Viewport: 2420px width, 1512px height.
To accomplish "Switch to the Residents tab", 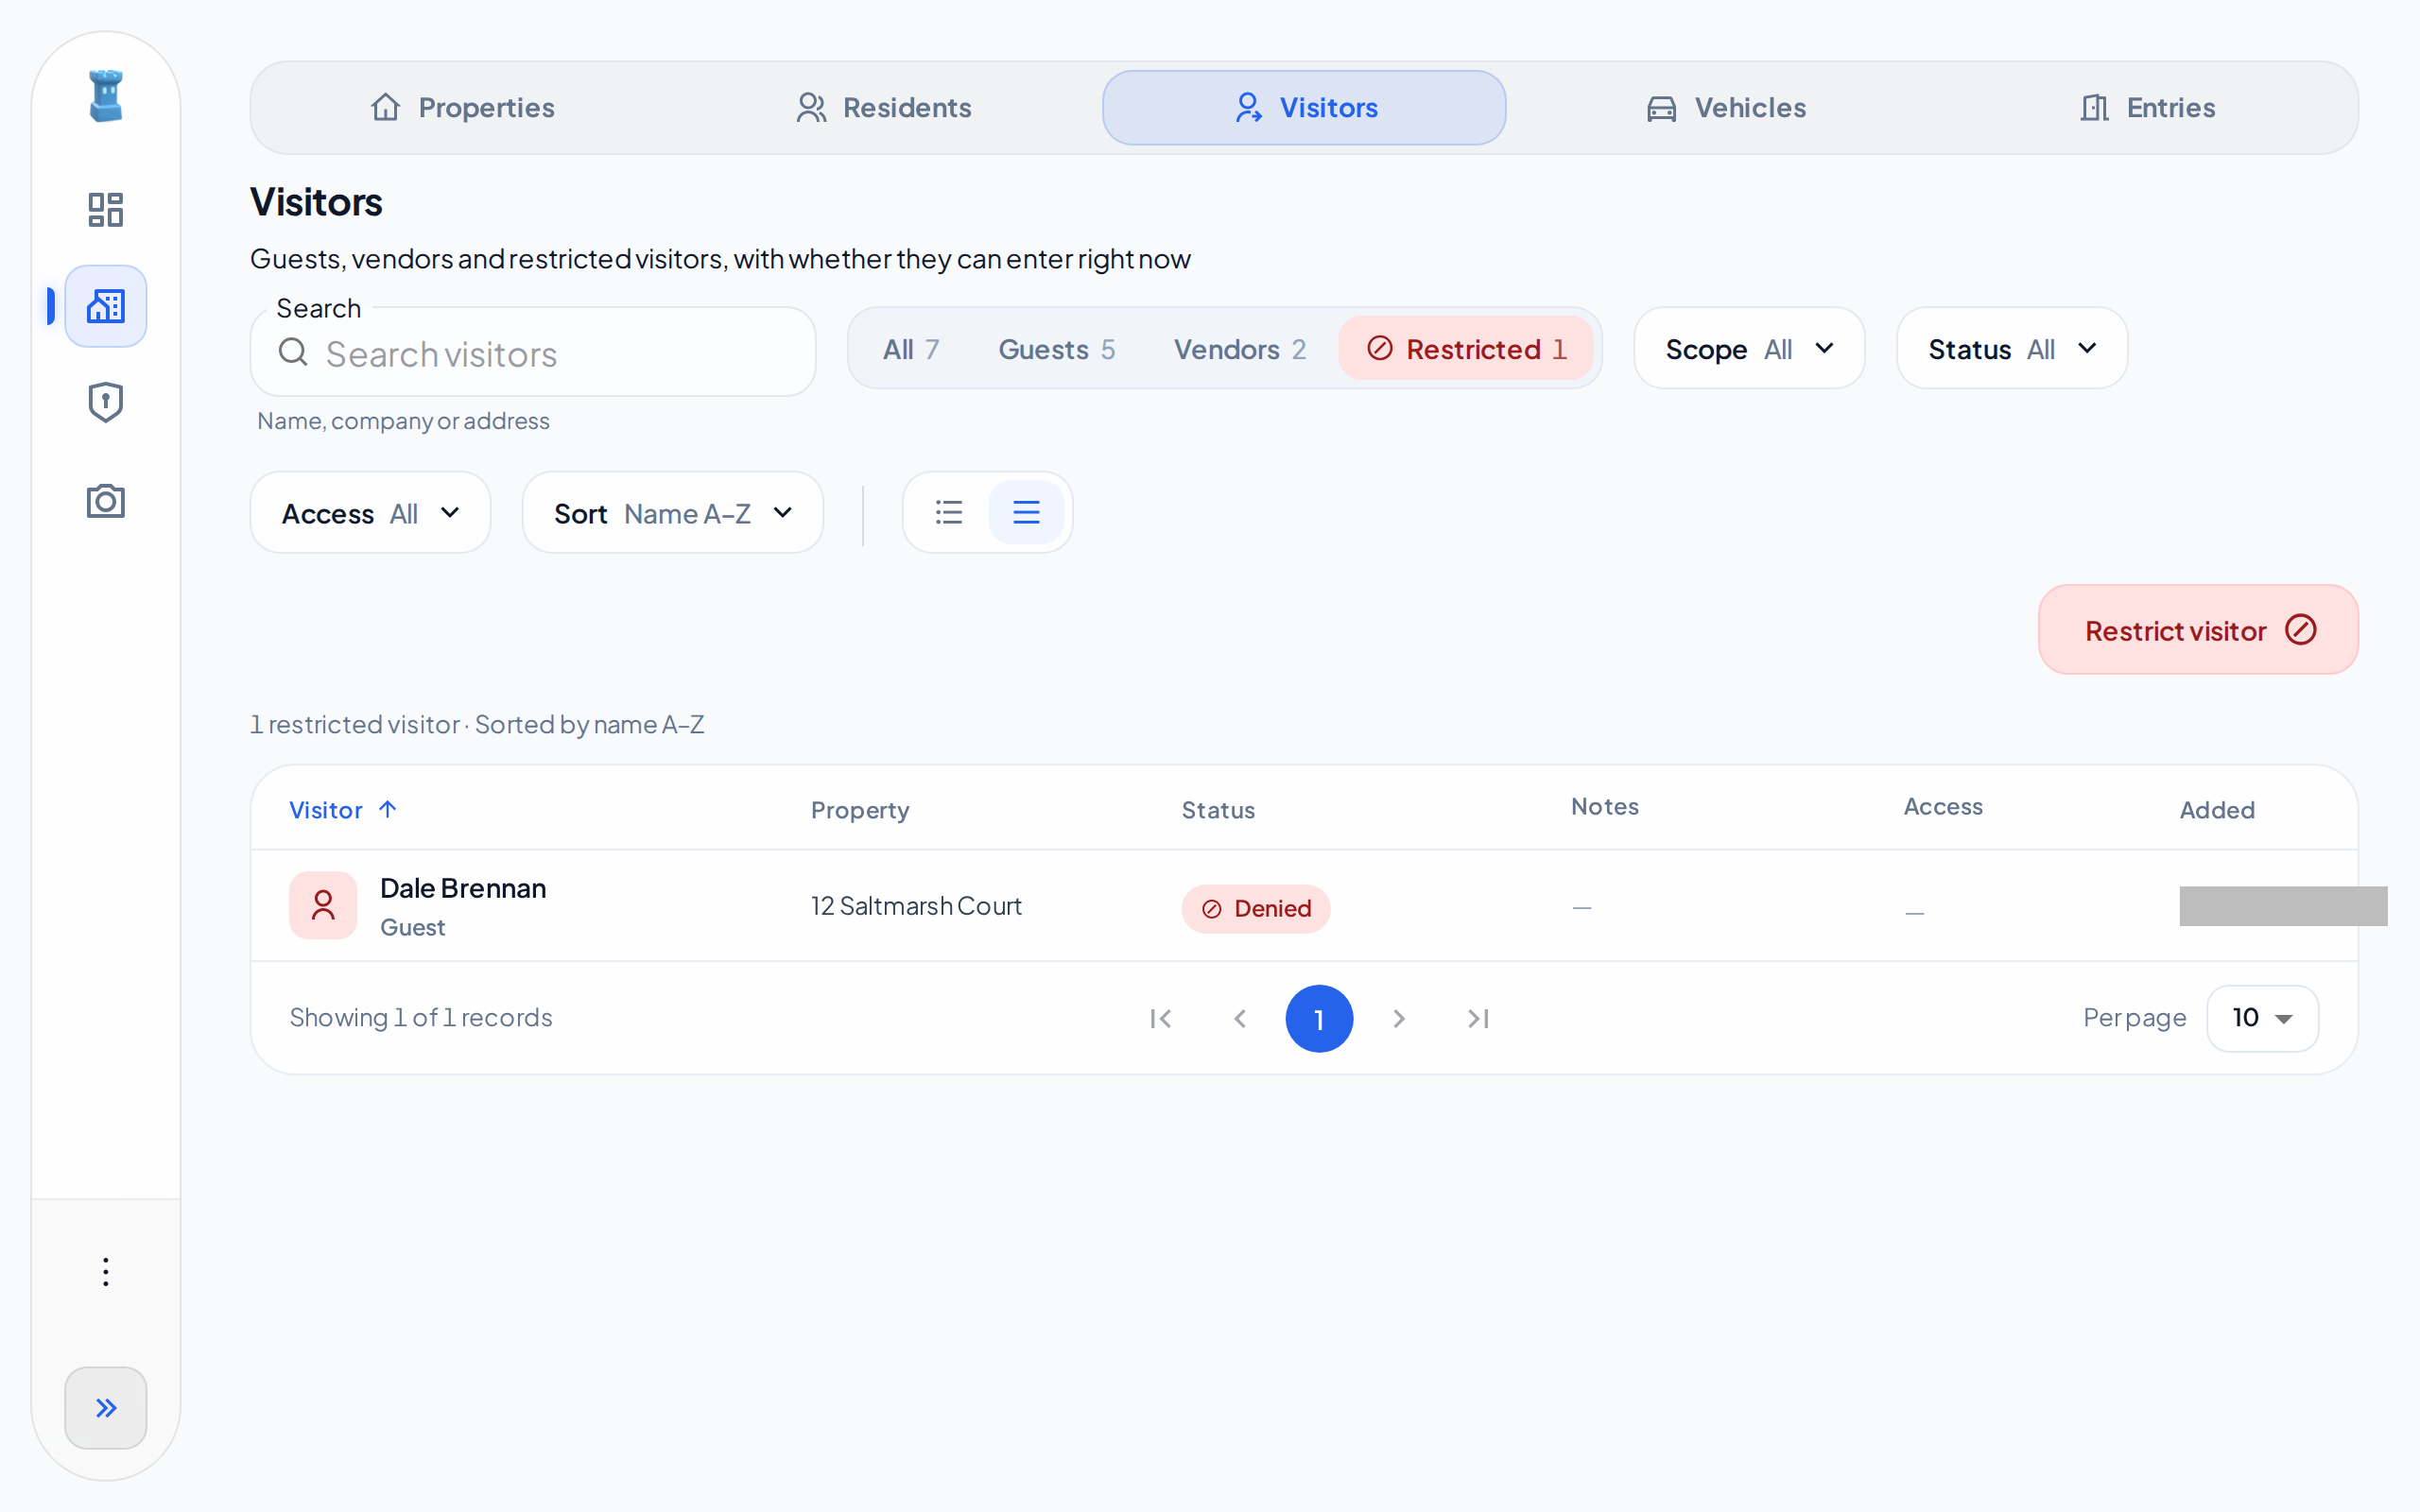I will [x=883, y=108].
